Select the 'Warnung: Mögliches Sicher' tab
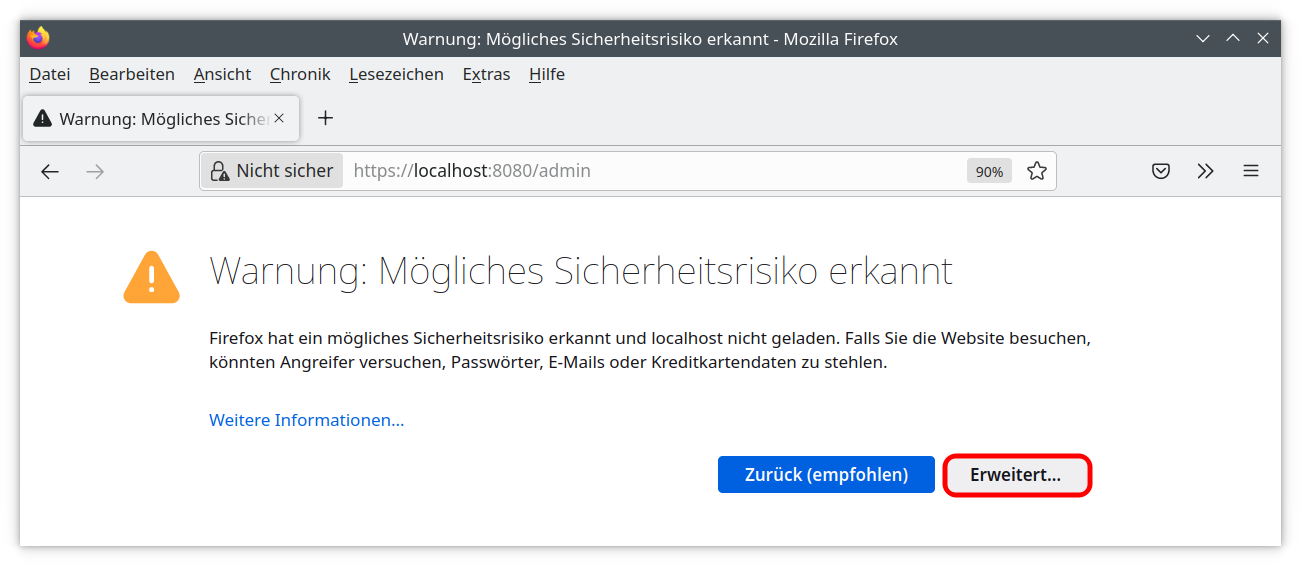 [x=161, y=118]
